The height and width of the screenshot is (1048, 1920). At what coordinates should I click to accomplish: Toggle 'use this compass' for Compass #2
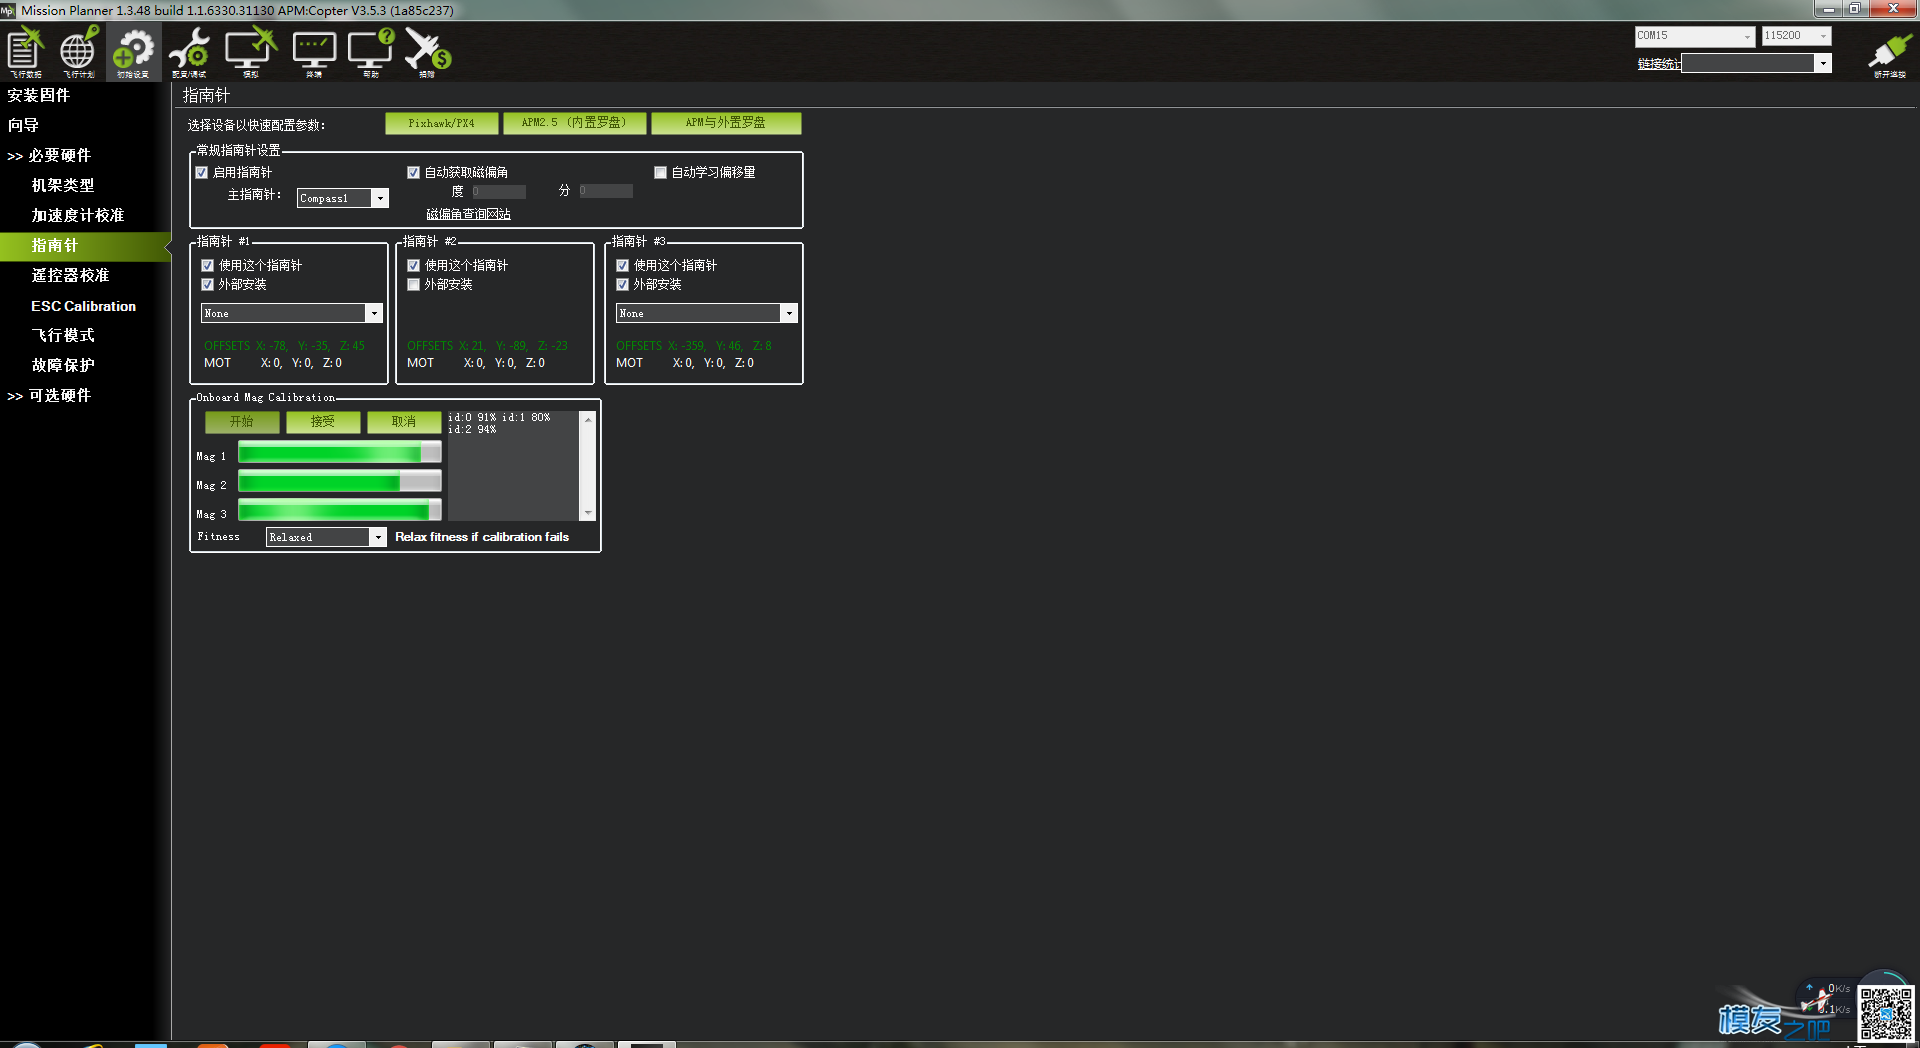coord(413,266)
